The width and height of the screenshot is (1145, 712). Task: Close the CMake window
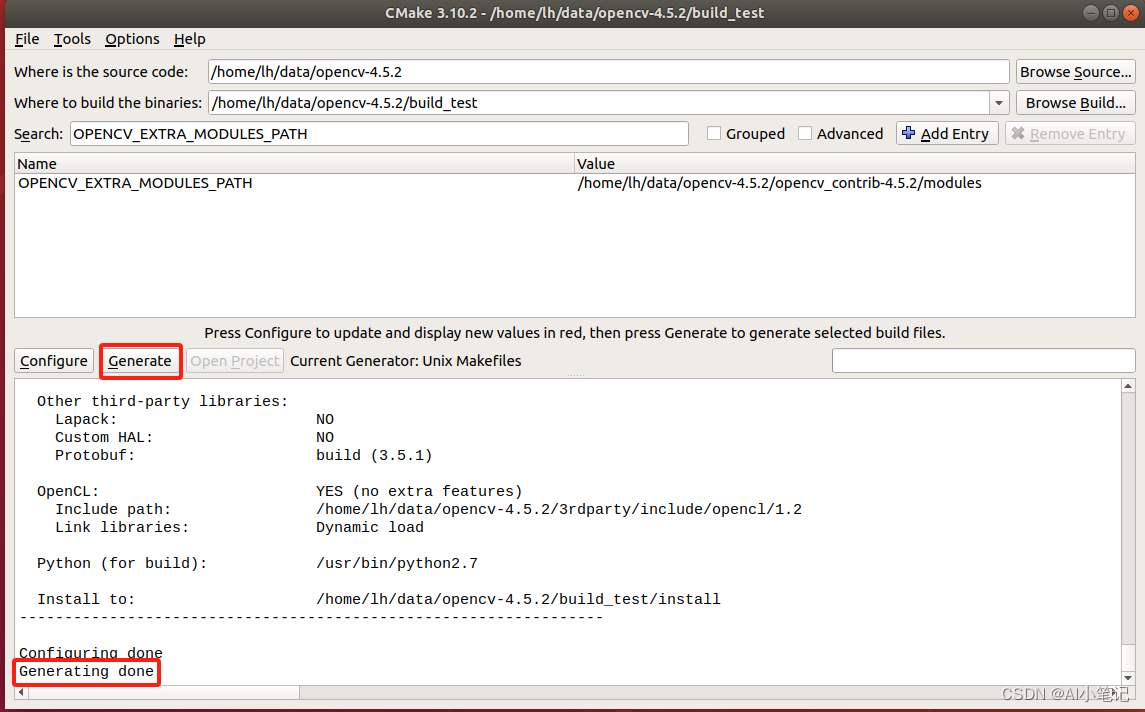(1130, 12)
